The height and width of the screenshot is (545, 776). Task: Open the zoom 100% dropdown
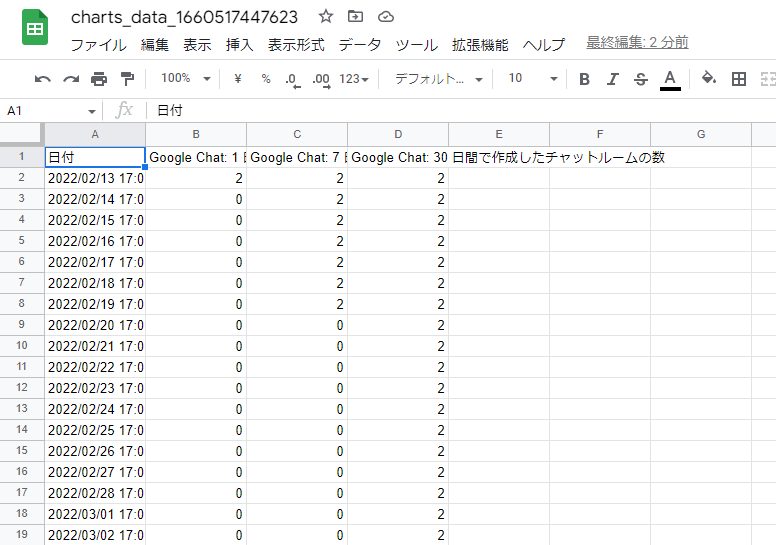pos(186,78)
